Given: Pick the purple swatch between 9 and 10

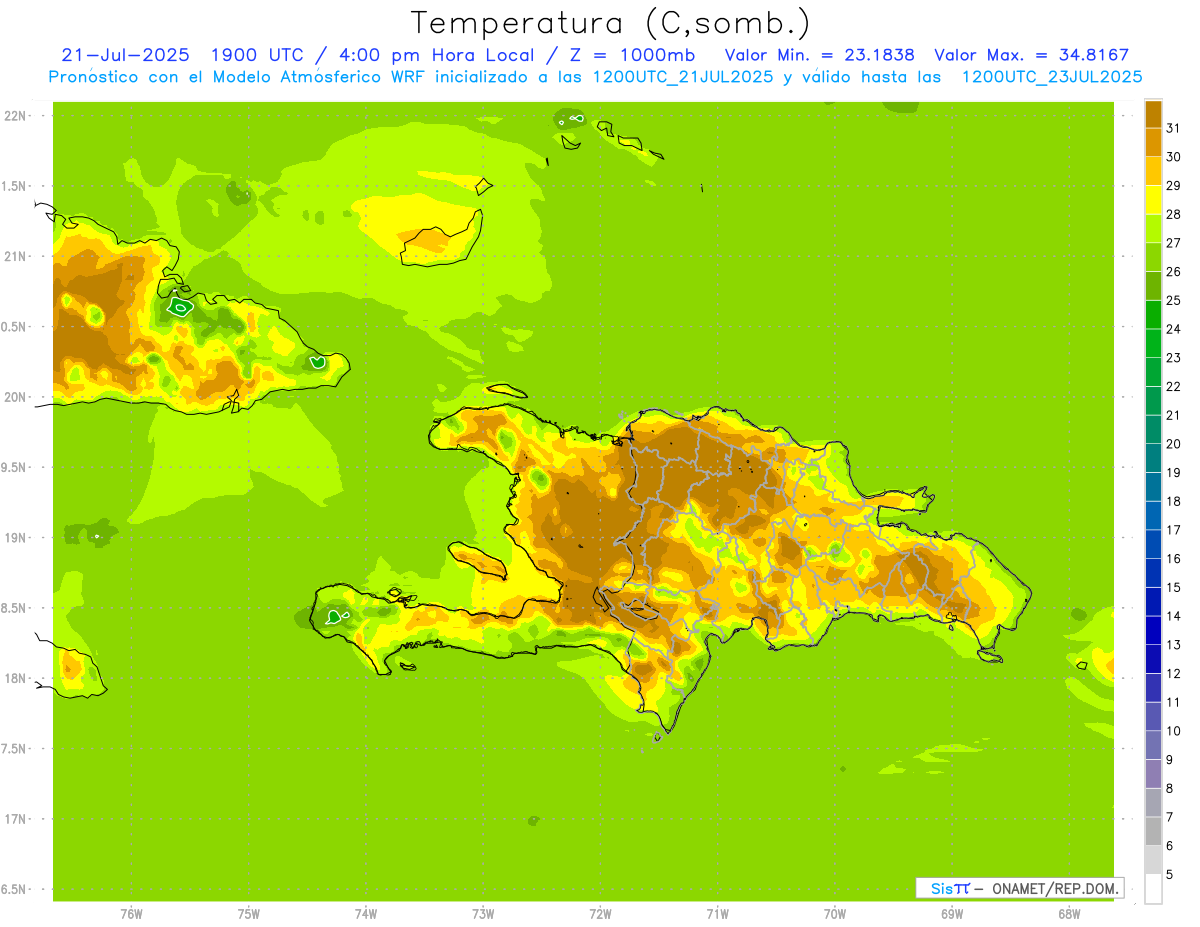Looking at the screenshot, I should click(1153, 745).
